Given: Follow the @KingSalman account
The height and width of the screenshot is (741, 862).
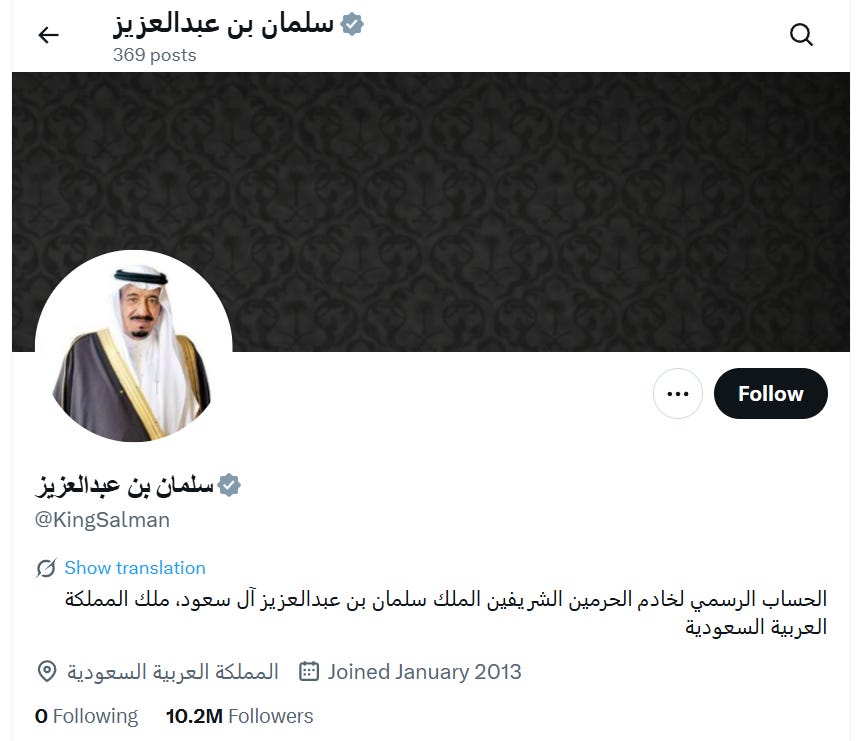Looking at the screenshot, I should click(x=770, y=394).
